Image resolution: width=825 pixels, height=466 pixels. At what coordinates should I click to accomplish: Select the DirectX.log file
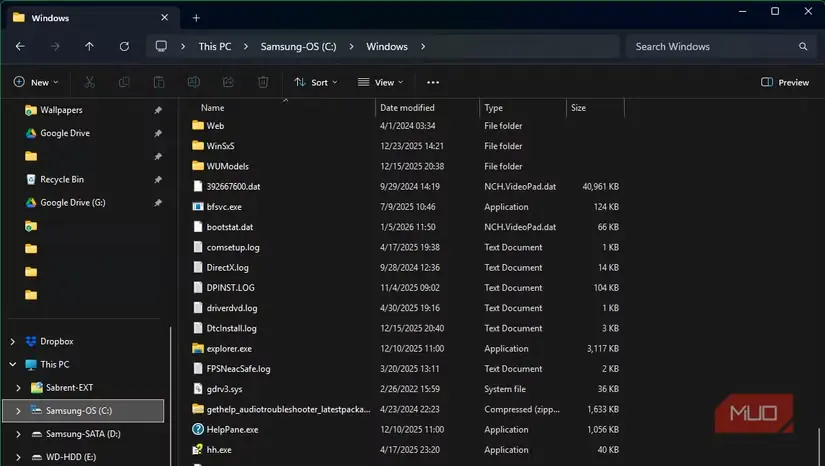coord(227,267)
